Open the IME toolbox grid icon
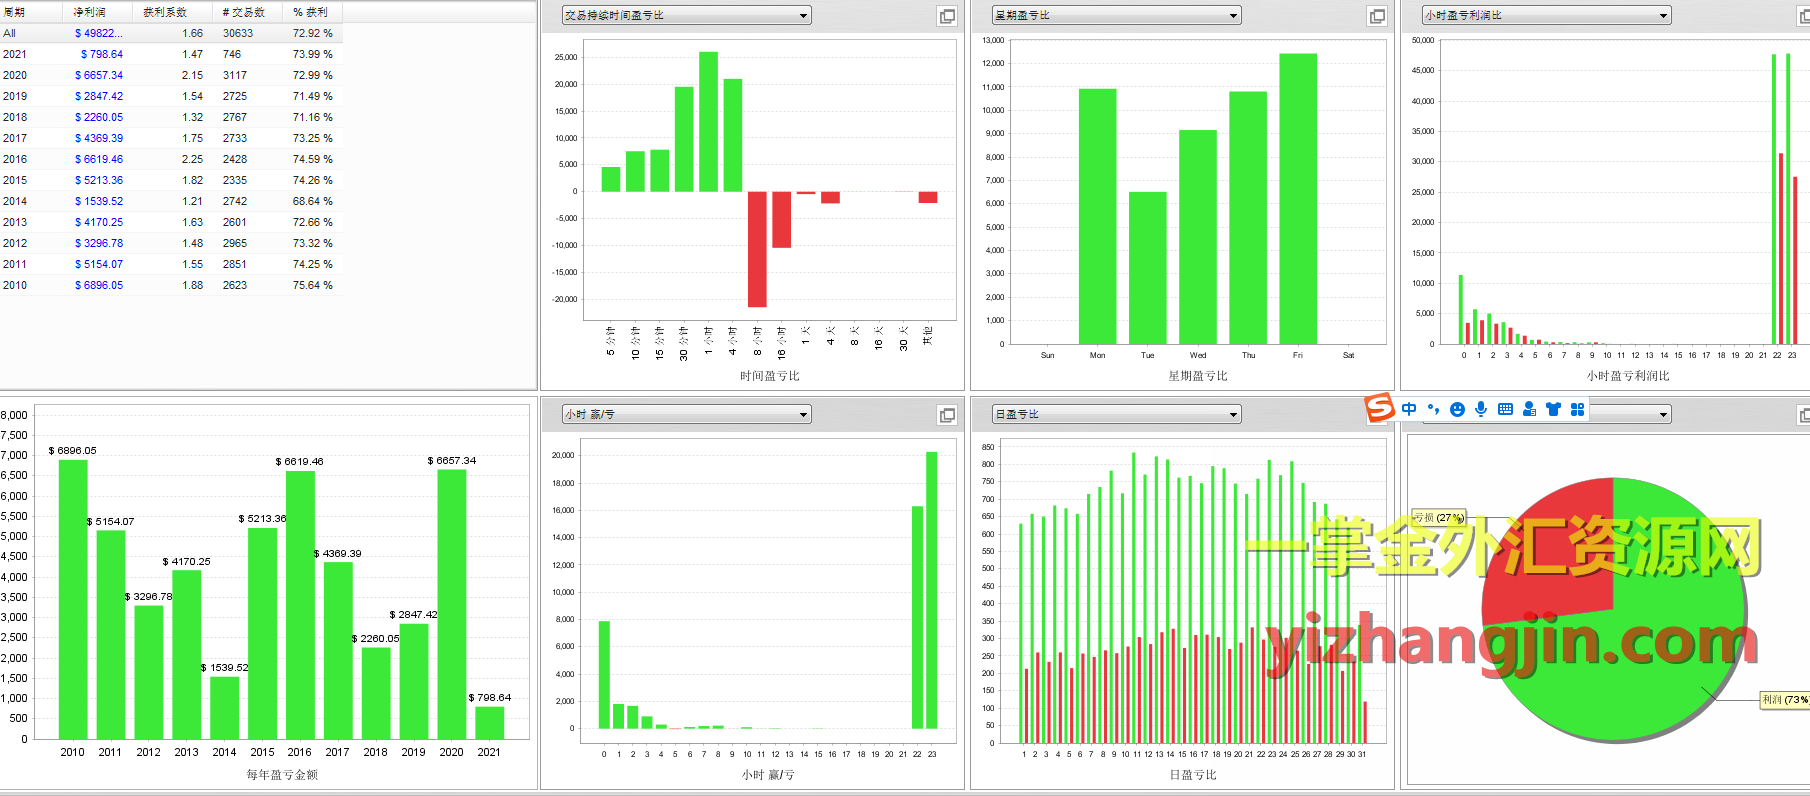Viewport: 1810px width, 796px height. coord(1577,409)
